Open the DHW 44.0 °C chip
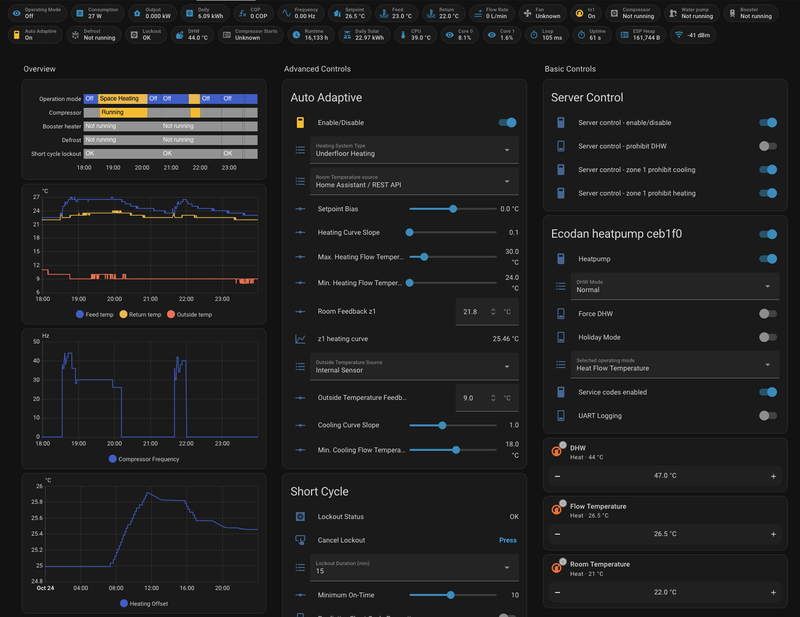This screenshot has width=800, height=617. (x=192, y=35)
